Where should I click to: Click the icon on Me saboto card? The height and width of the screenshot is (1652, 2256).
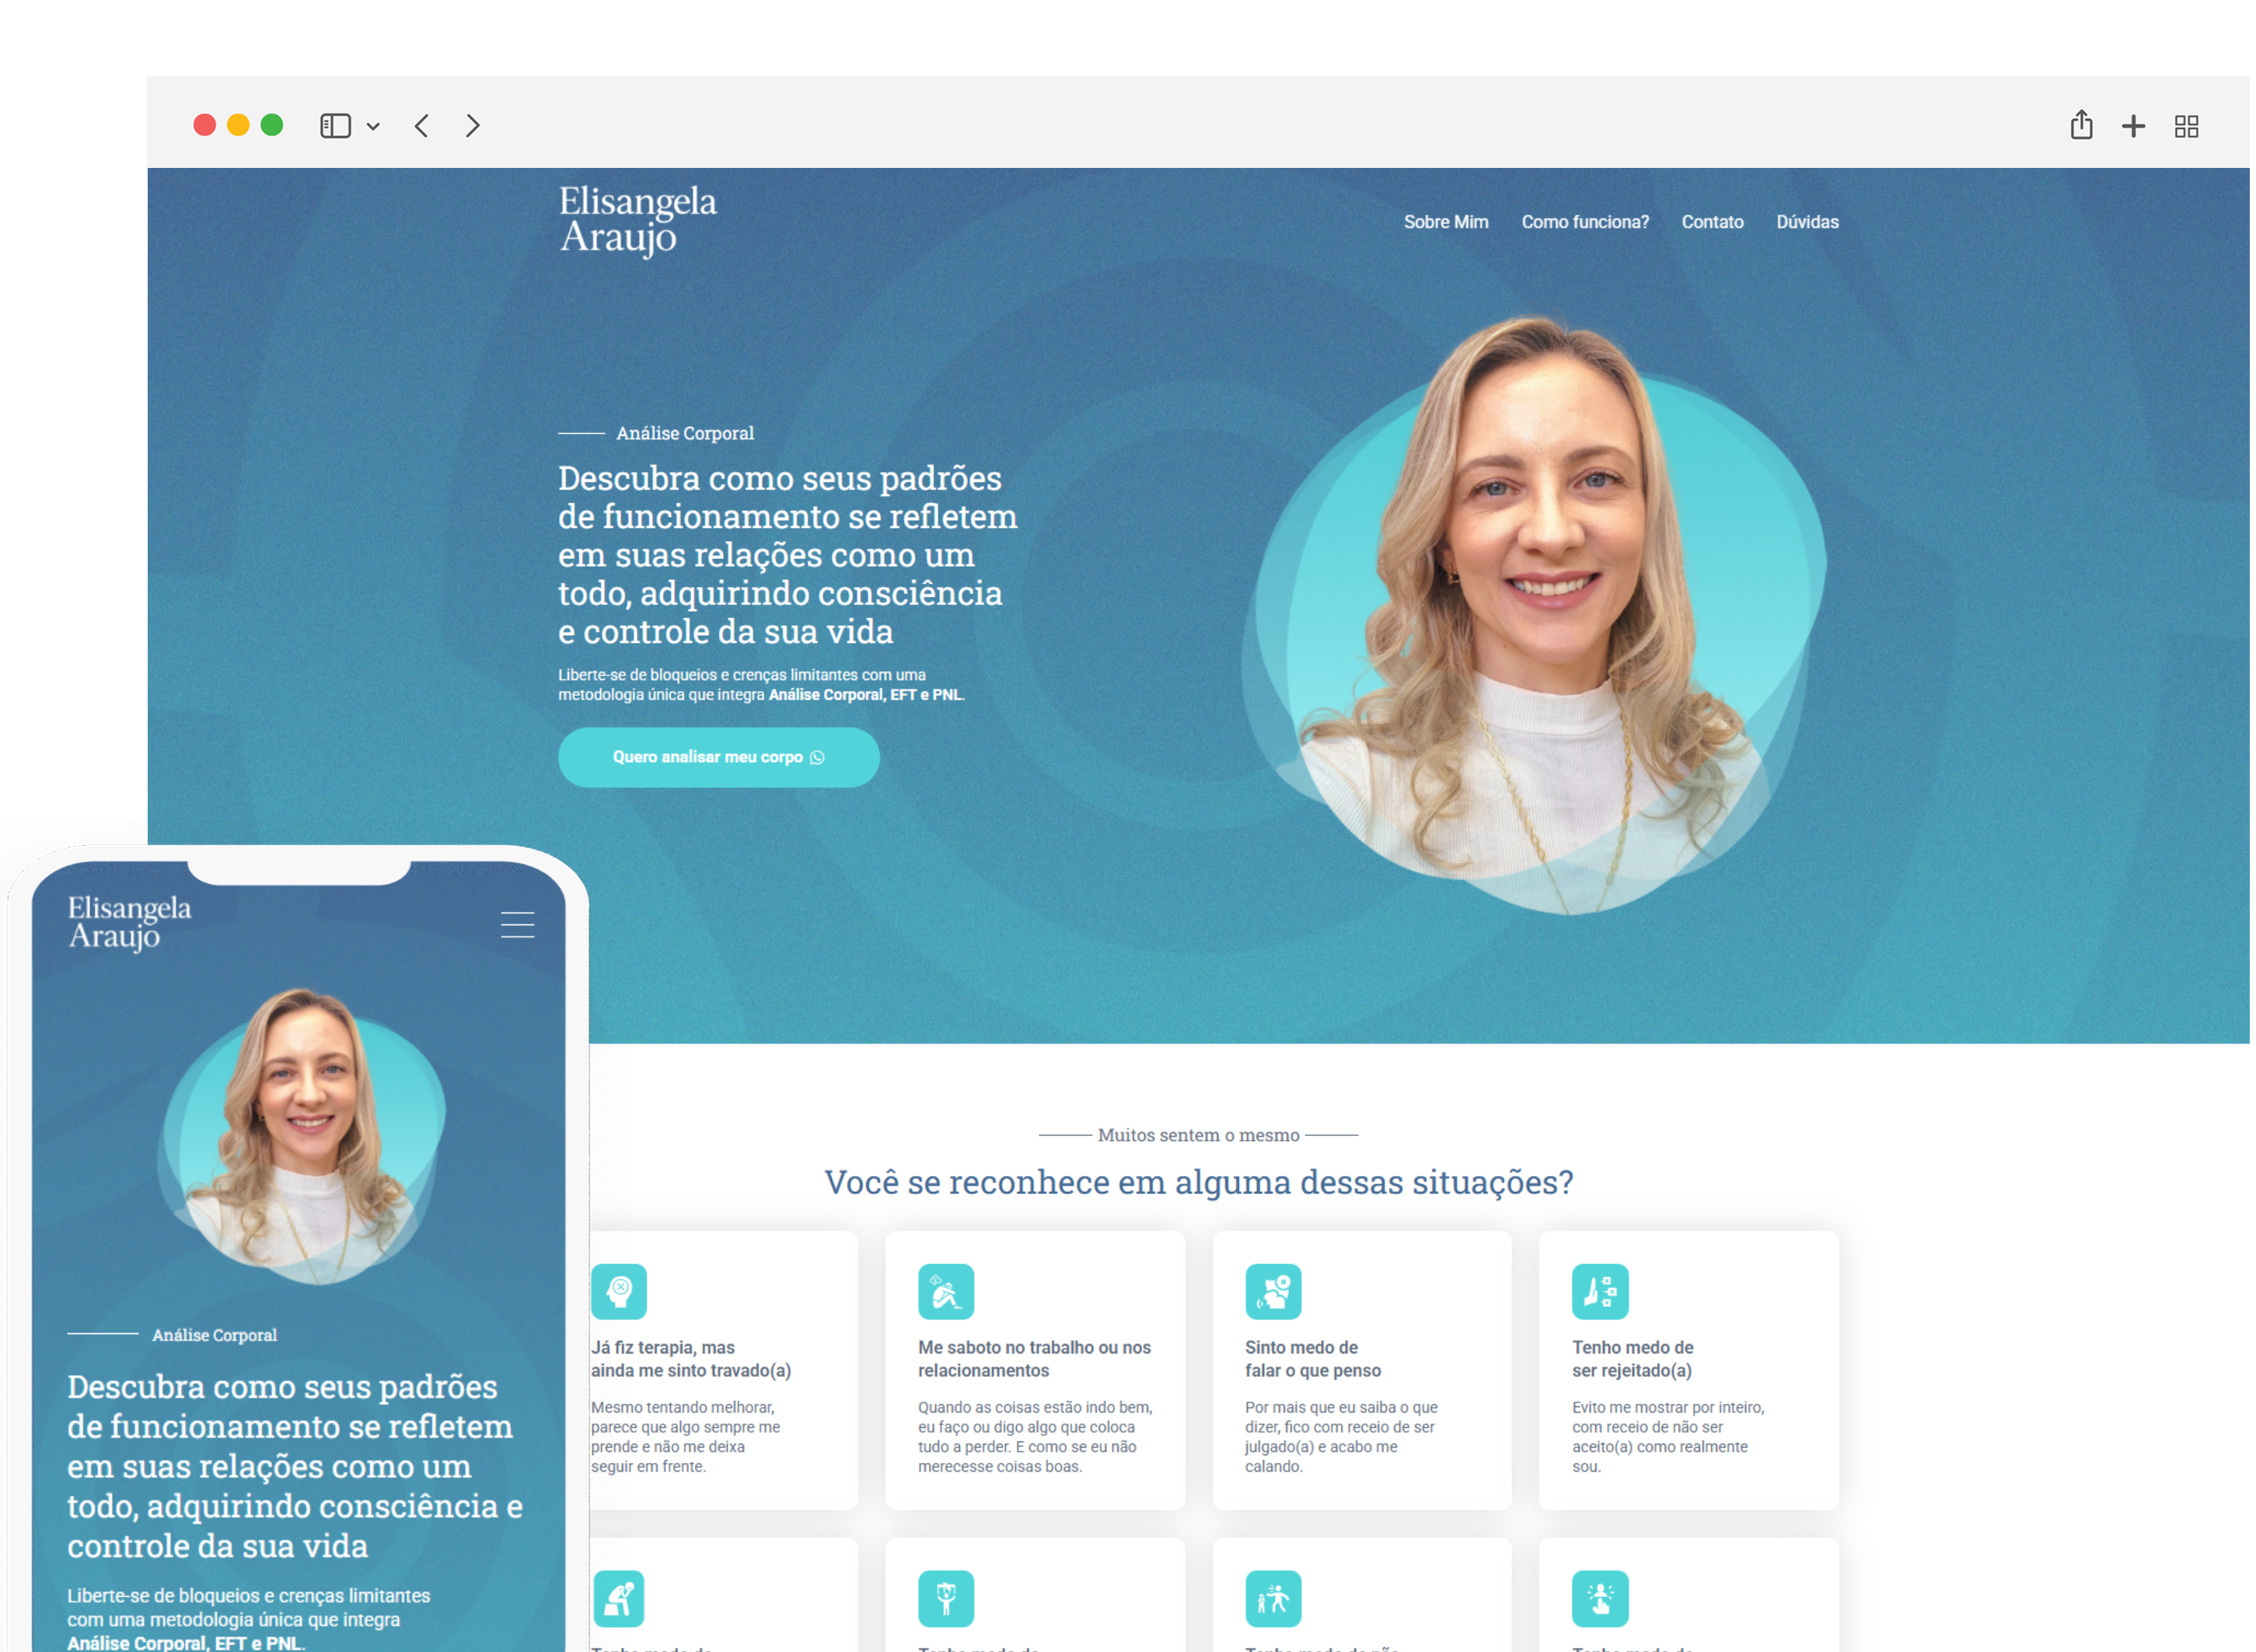point(945,1291)
